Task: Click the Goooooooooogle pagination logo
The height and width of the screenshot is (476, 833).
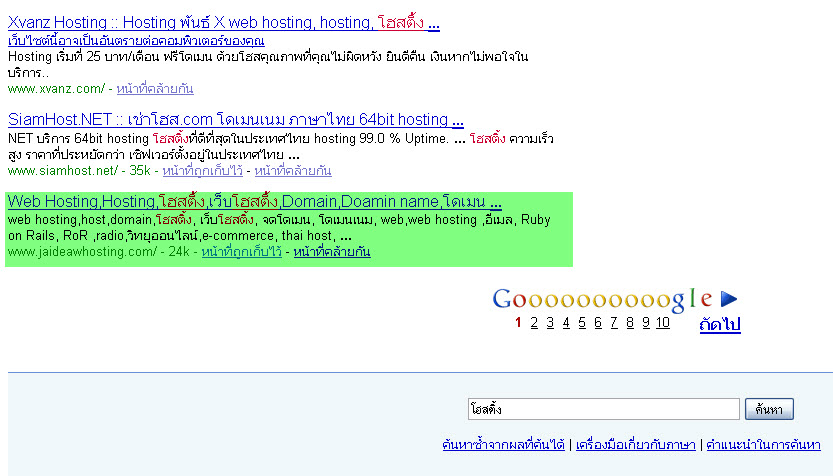Action: click(602, 299)
